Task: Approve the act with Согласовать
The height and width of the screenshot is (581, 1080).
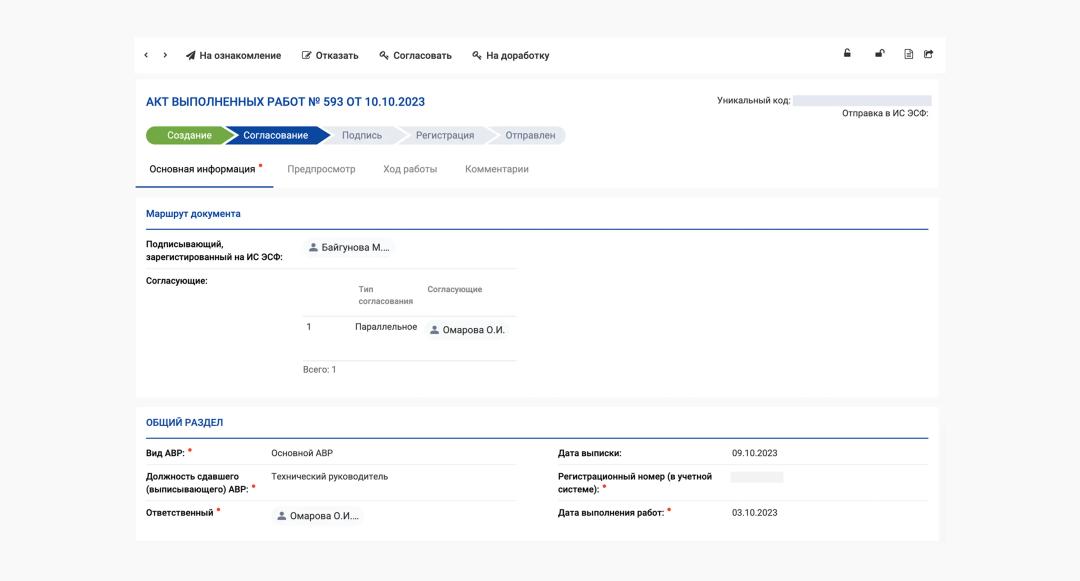Action: tap(415, 56)
